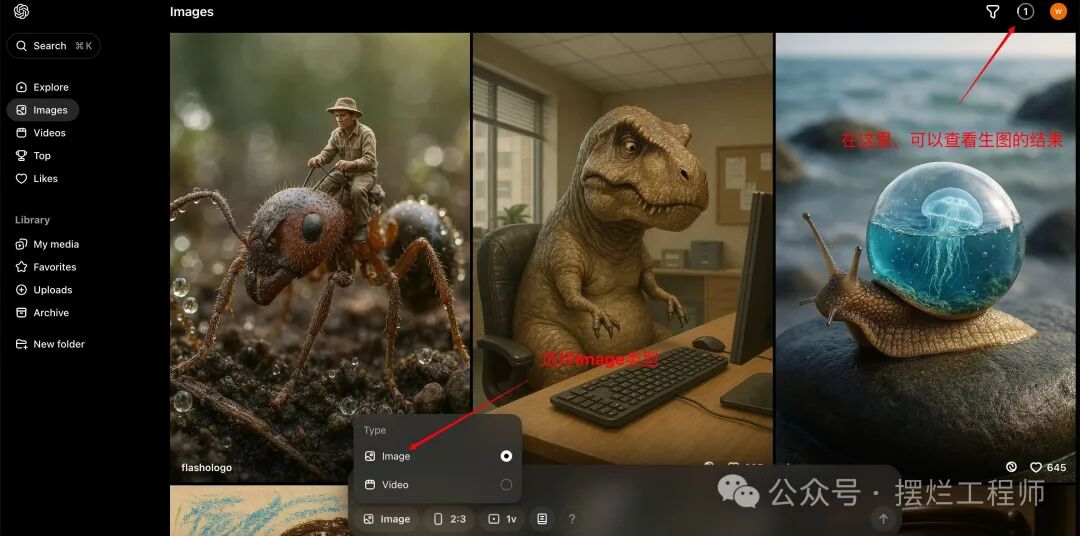Open the orange user avatar menu
The image size is (1080, 536).
1058,12
